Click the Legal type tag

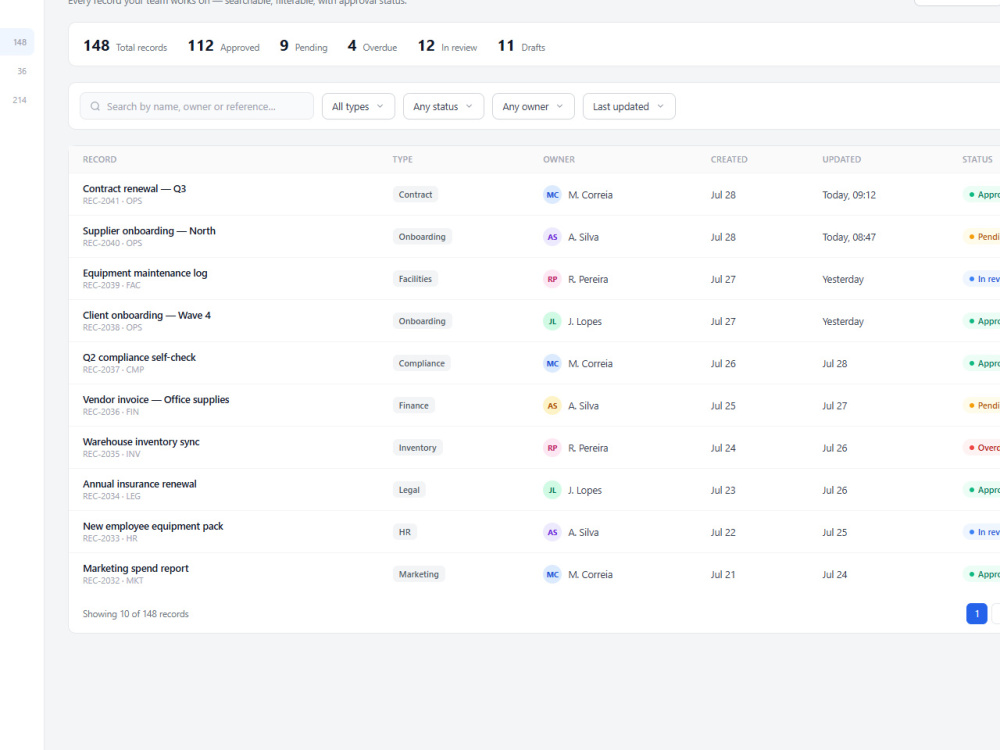409,490
